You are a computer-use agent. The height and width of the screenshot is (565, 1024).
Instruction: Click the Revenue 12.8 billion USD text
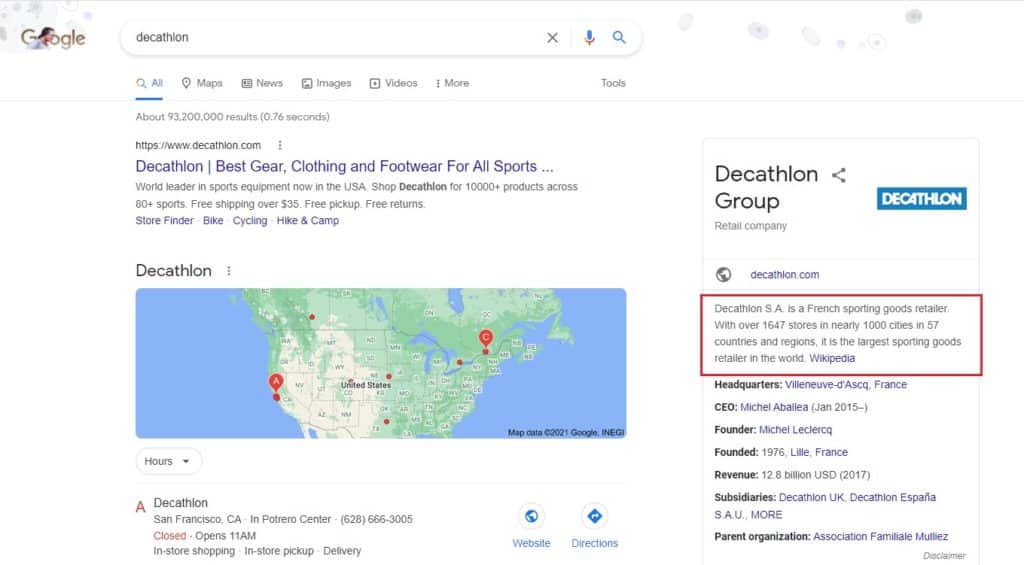click(x=792, y=475)
